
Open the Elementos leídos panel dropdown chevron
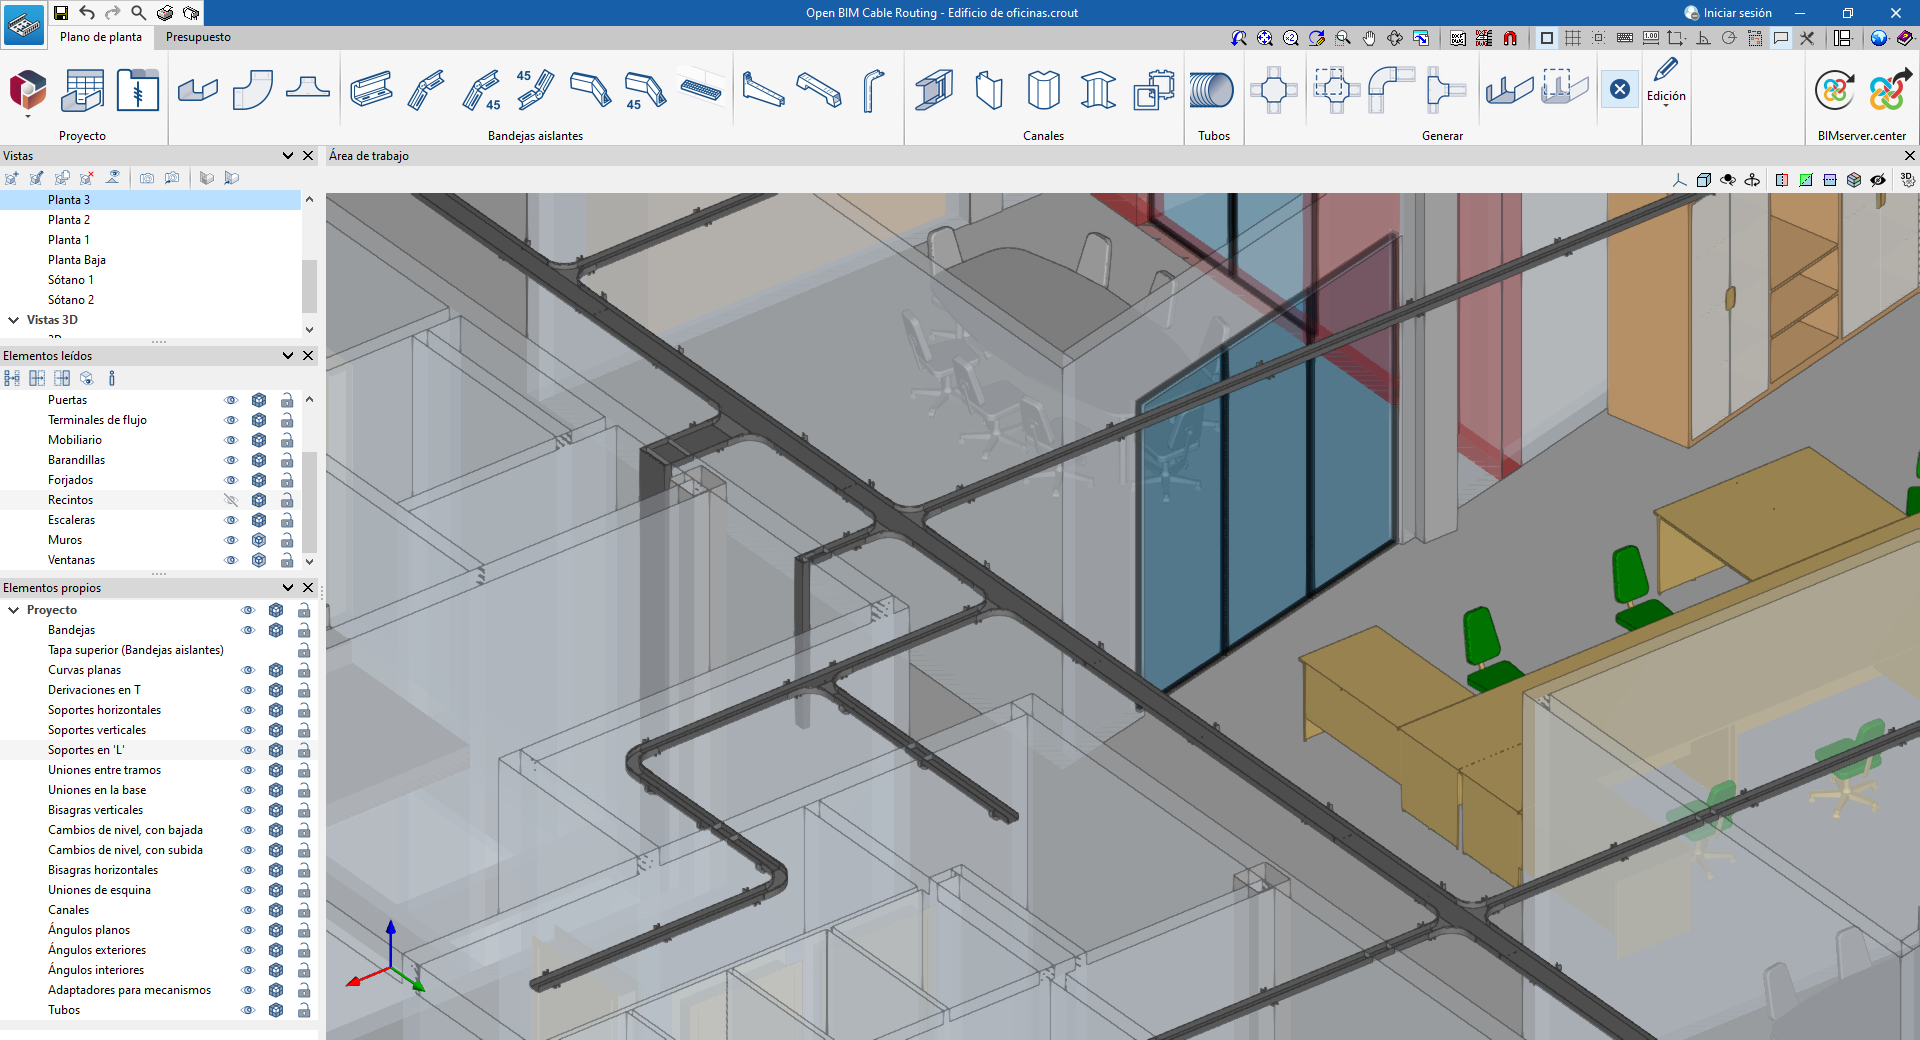coord(288,356)
